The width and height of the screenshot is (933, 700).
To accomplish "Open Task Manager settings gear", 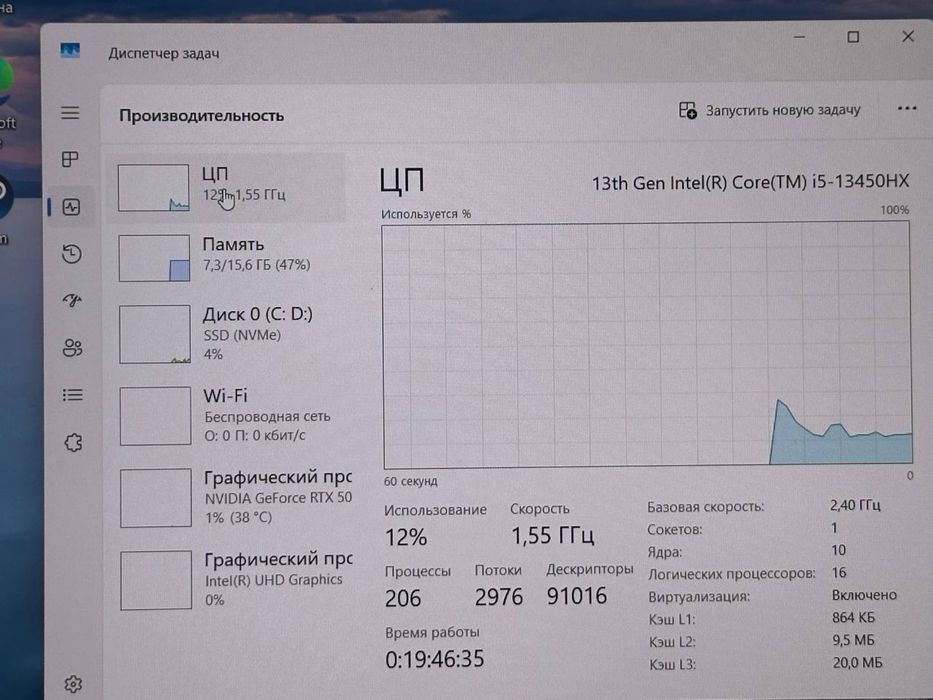I will 73,684.
